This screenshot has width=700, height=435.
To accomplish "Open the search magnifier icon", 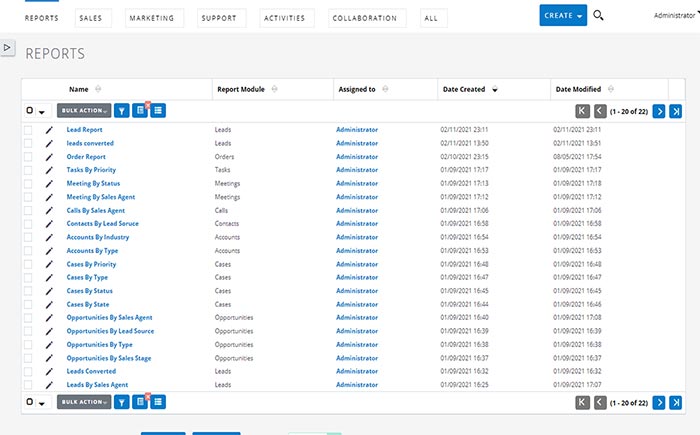I will tap(598, 16).
